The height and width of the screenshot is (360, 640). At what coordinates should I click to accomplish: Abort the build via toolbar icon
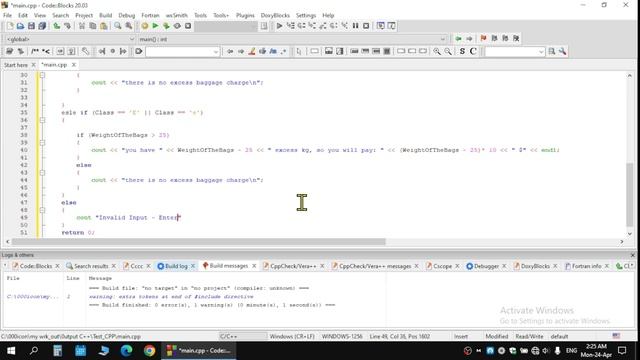pos(188,26)
